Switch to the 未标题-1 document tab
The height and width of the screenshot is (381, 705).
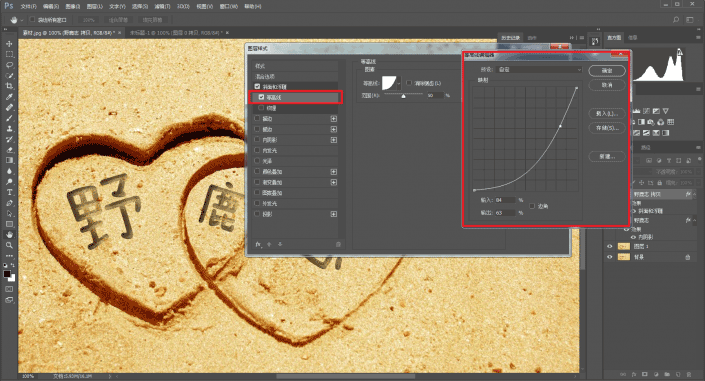pyautogui.click(x=176, y=33)
